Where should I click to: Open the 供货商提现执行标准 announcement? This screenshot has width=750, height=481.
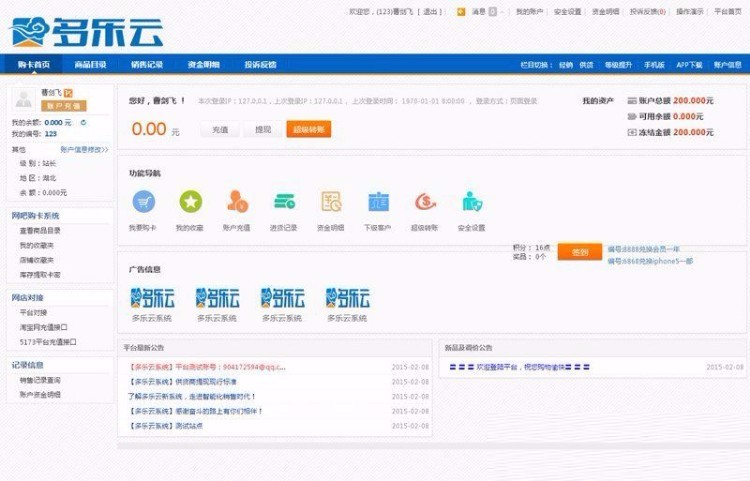click(183, 382)
